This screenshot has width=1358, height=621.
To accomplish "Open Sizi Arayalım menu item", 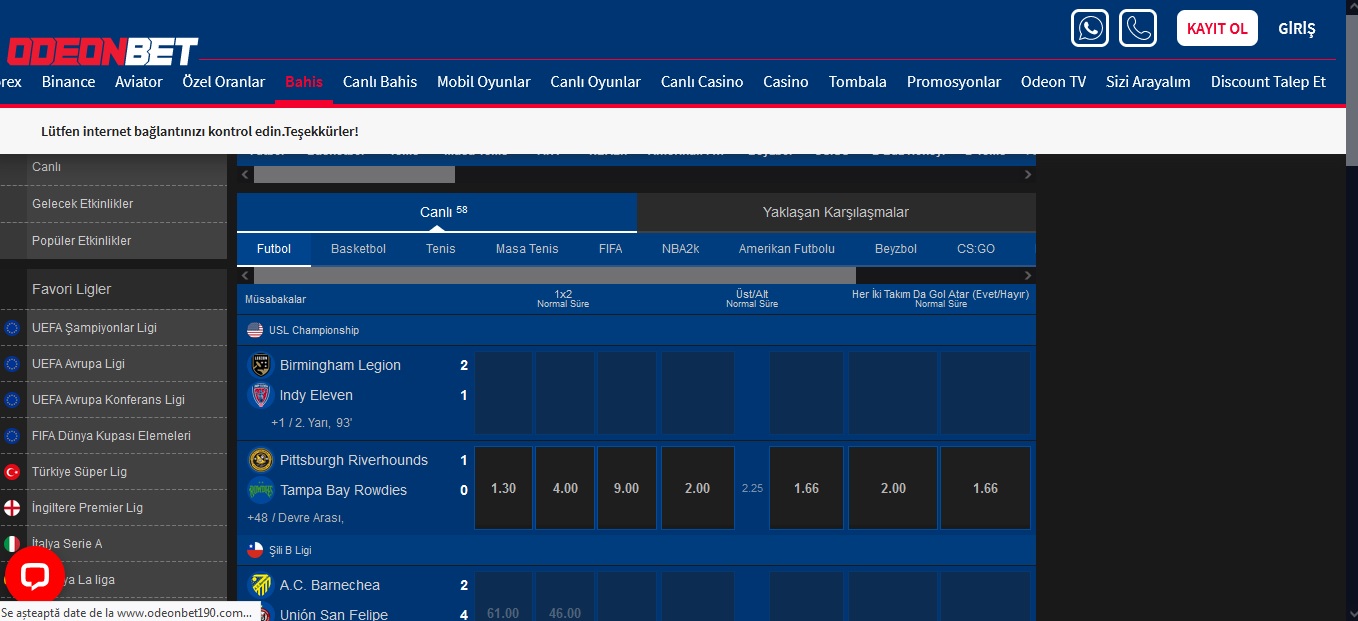I will [1148, 82].
